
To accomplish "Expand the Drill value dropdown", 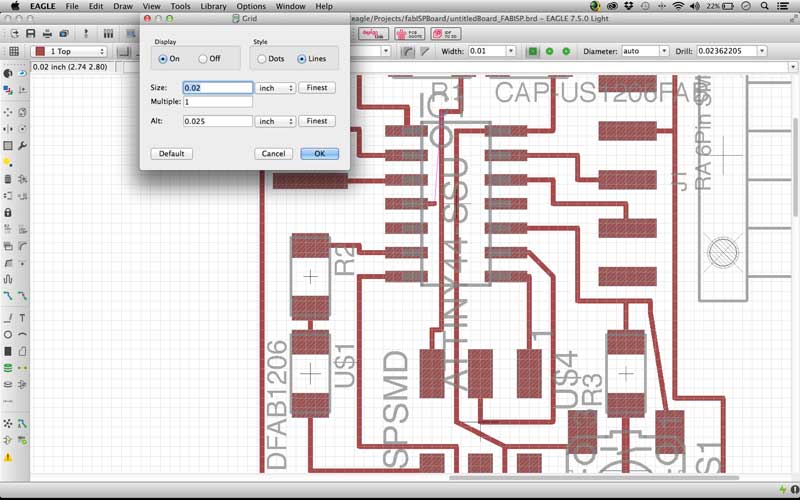I will tap(762, 51).
